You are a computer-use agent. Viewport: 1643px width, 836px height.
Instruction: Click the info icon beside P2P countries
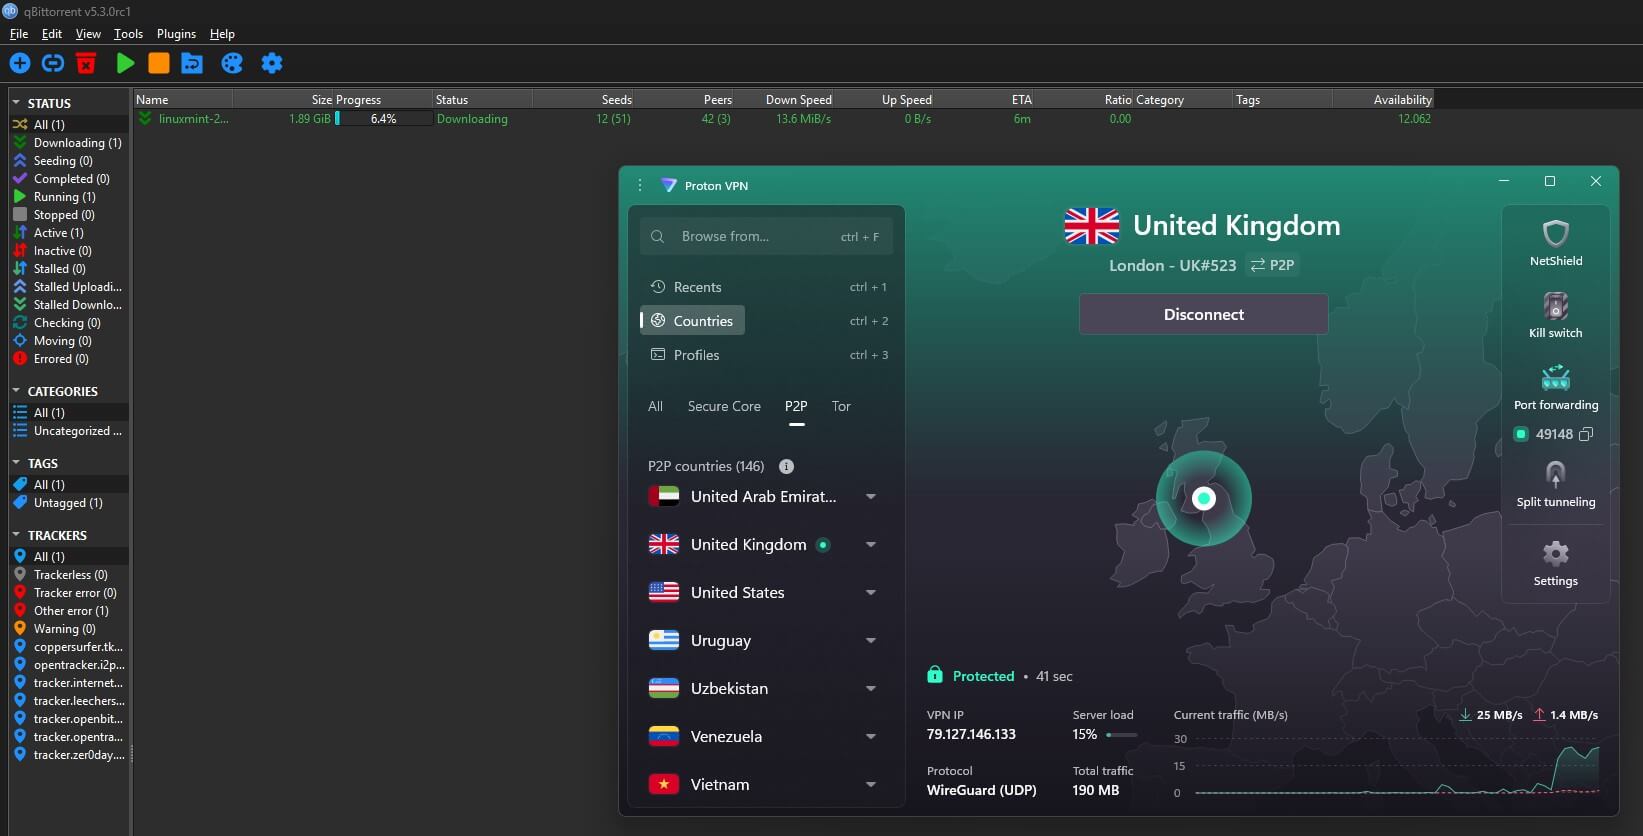coord(786,466)
